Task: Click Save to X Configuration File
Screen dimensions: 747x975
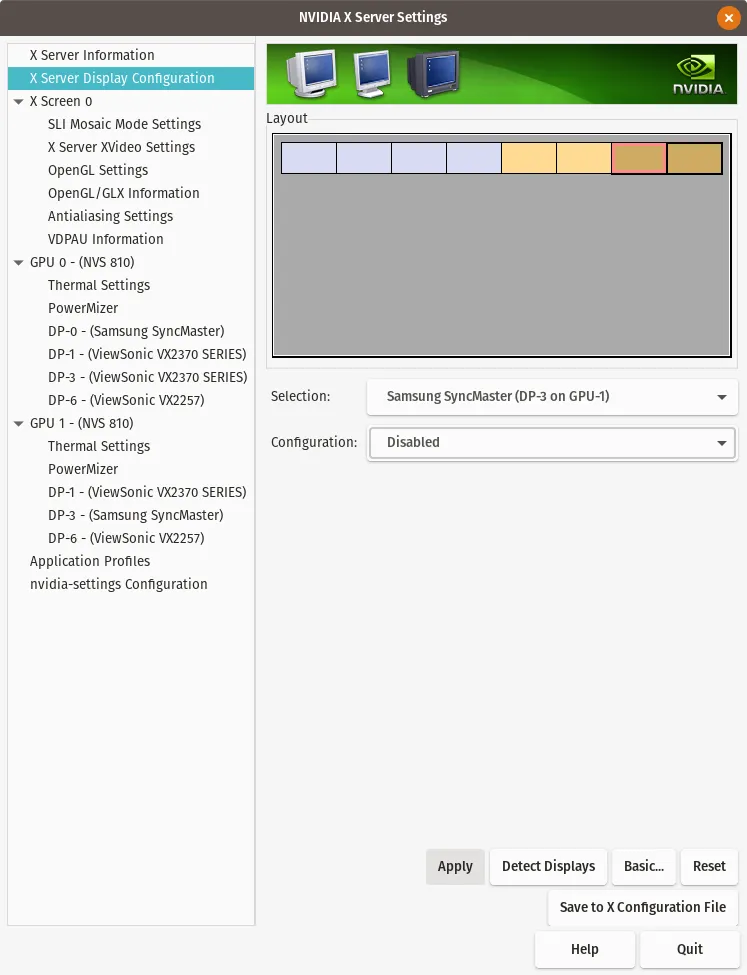Action: click(x=643, y=907)
